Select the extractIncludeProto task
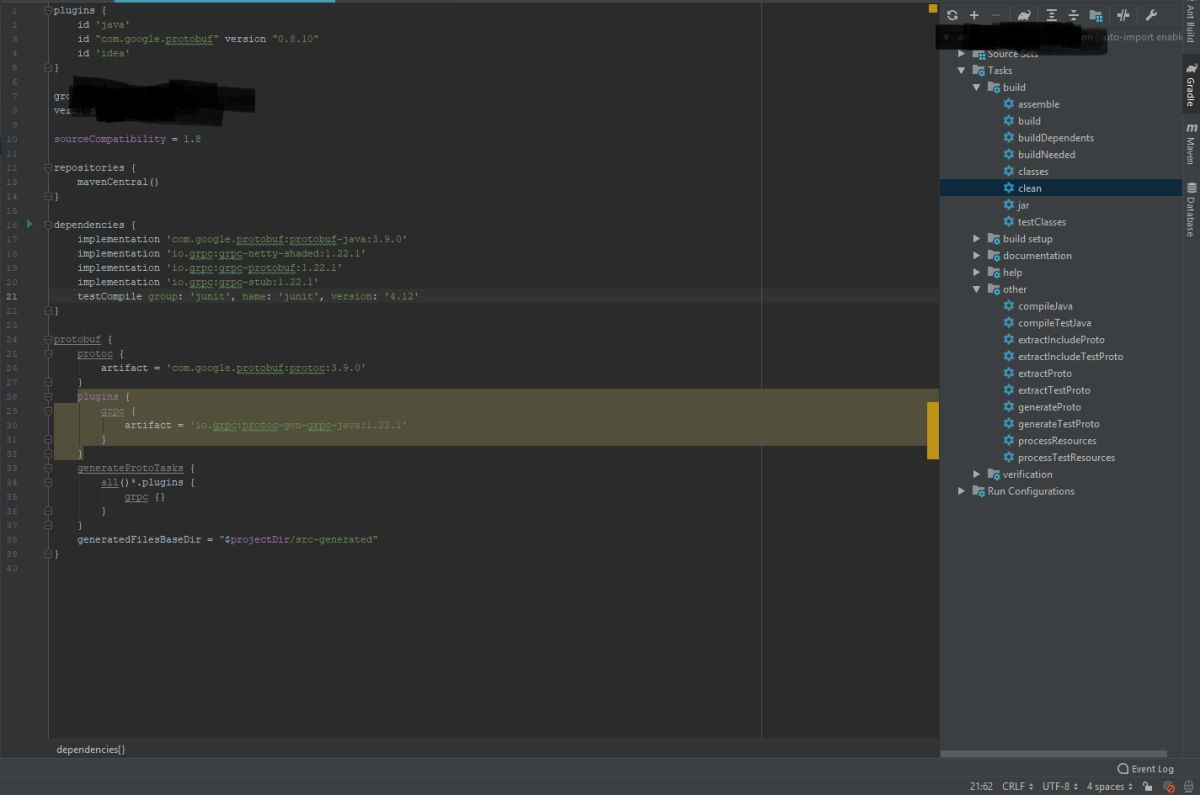This screenshot has height=795, width=1200. pos(1054,340)
